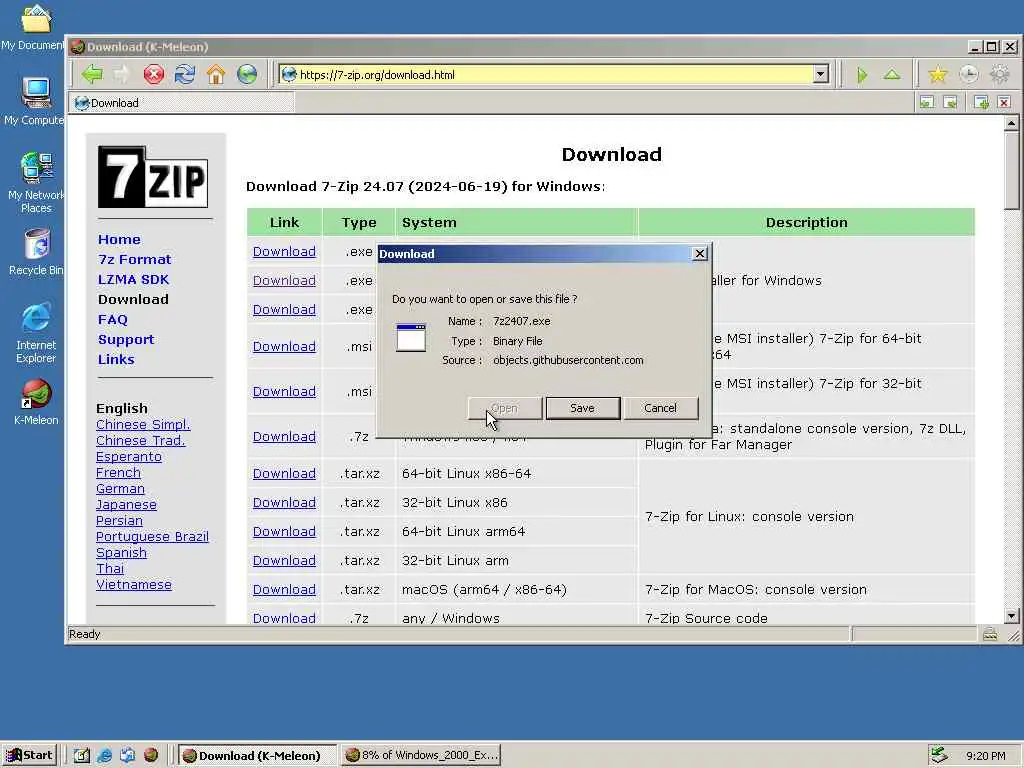
Task: Click Outlook Express quick launch icon
Action: click(127, 756)
